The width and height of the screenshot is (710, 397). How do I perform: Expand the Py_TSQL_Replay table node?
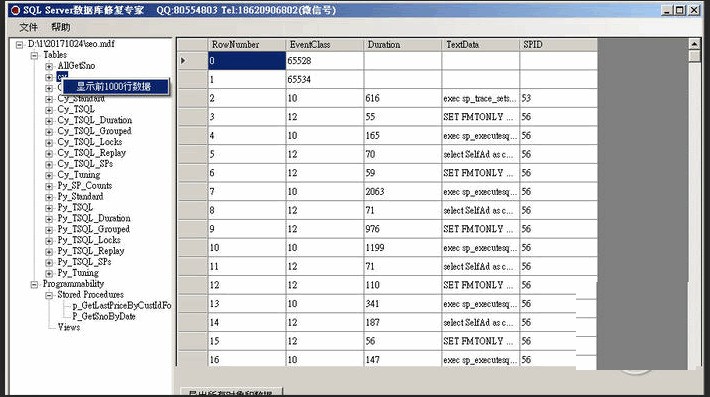tap(49, 252)
